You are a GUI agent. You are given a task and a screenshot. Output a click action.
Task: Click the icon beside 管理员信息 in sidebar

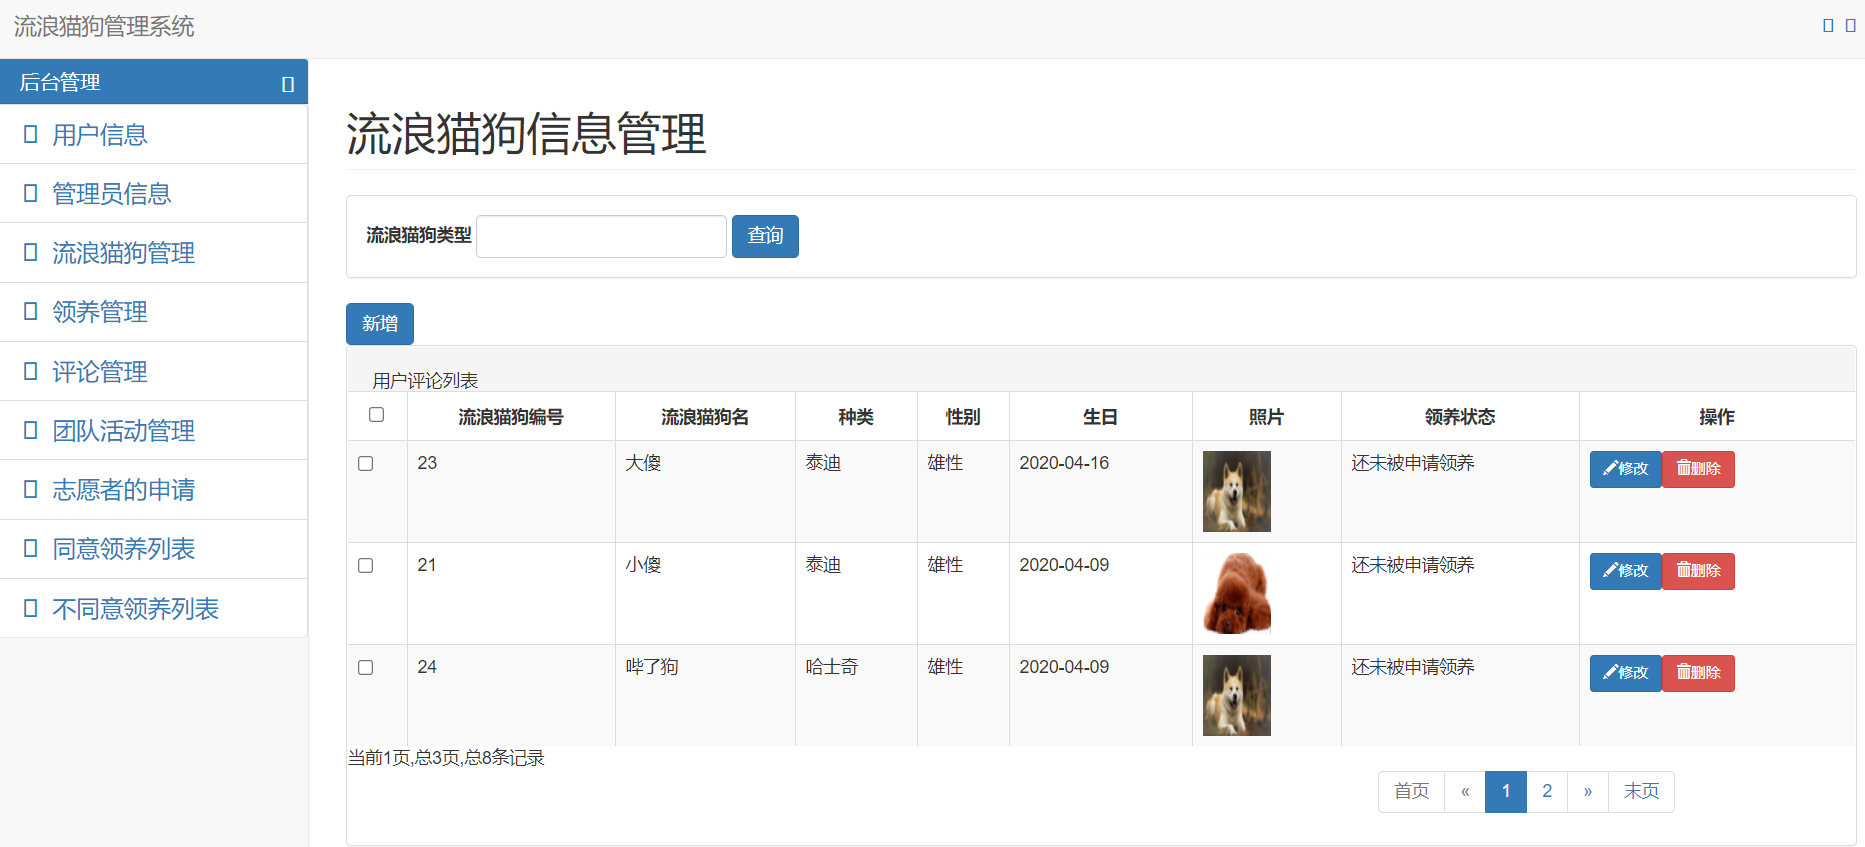point(31,193)
